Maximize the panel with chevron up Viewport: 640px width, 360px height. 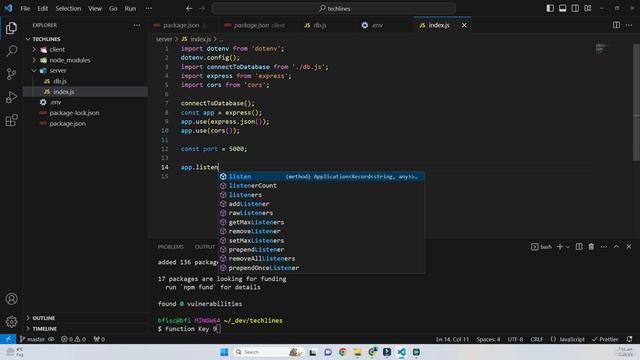coord(616,247)
